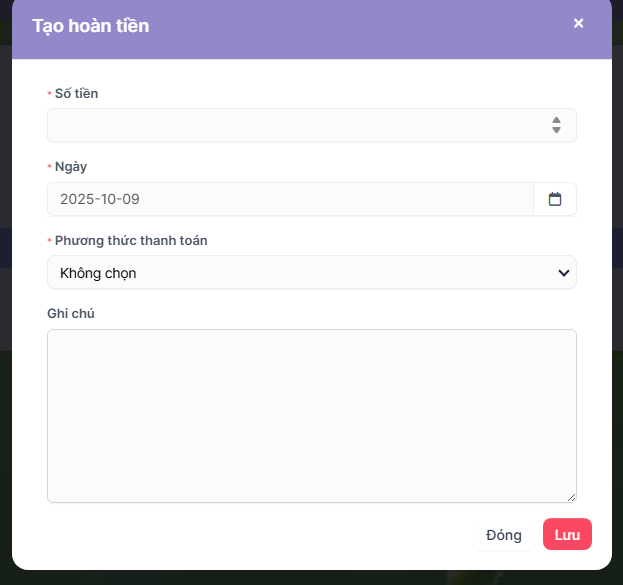The width and height of the screenshot is (623, 585).
Task: Click the Tạo hoàn tiền title text
Action: point(90,26)
